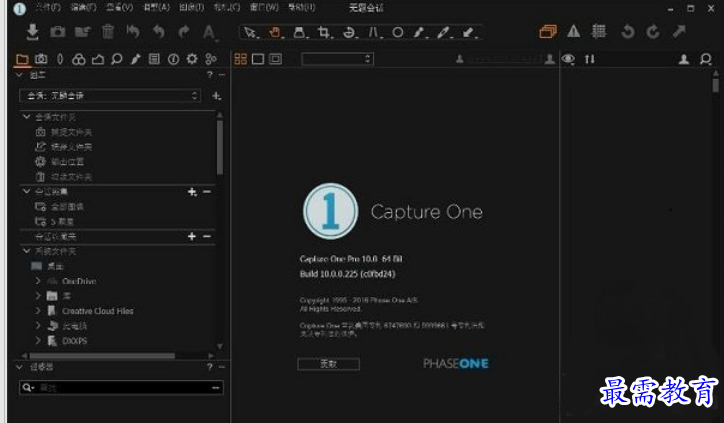Collapse the Library panel header chevron

pos(19,74)
